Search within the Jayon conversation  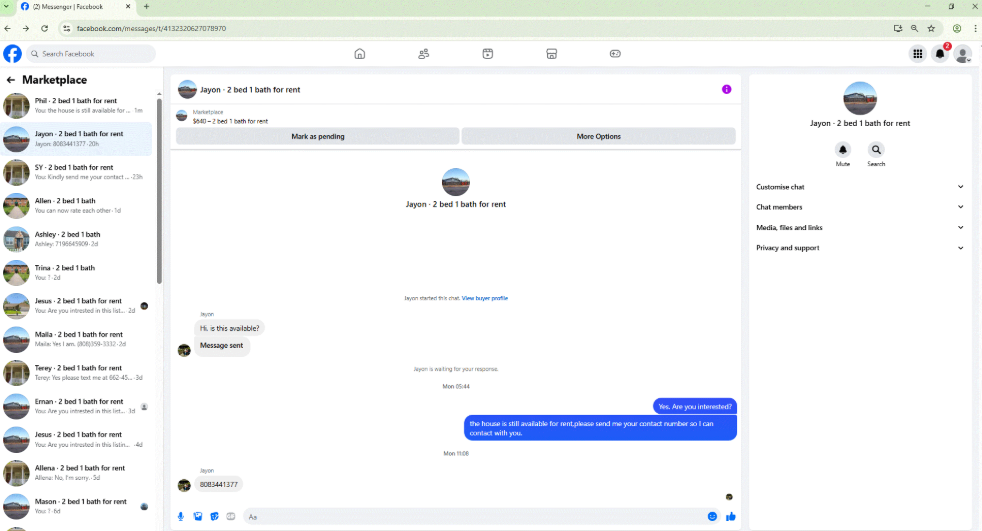coord(876,150)
